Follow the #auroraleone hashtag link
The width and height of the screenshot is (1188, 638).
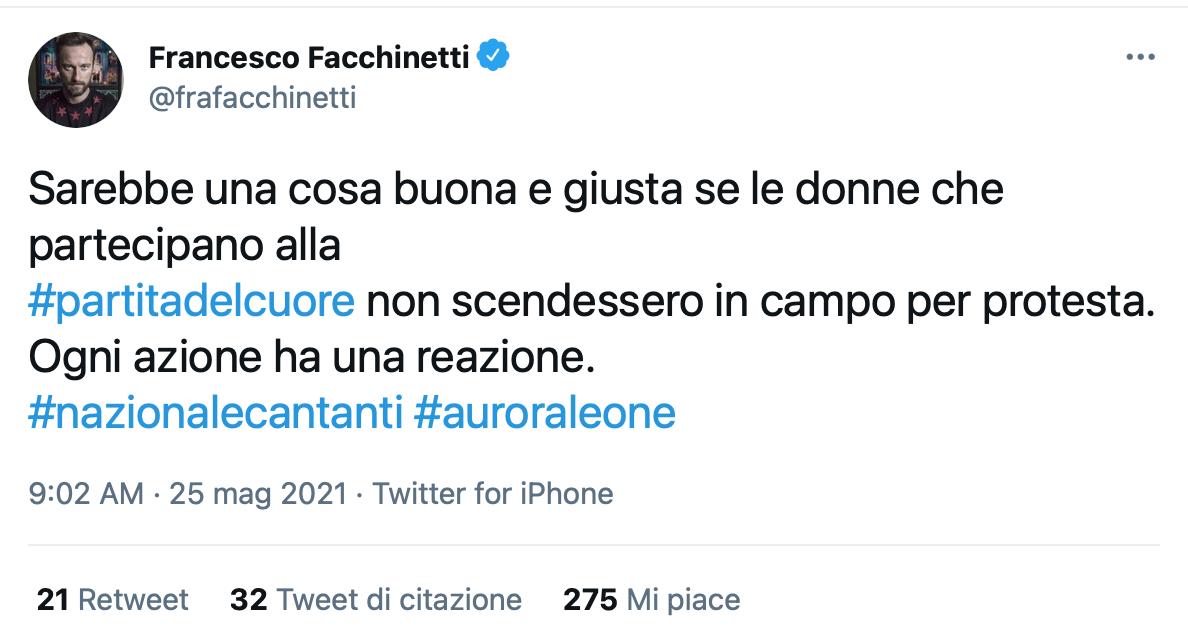click(x=545, y=413)
